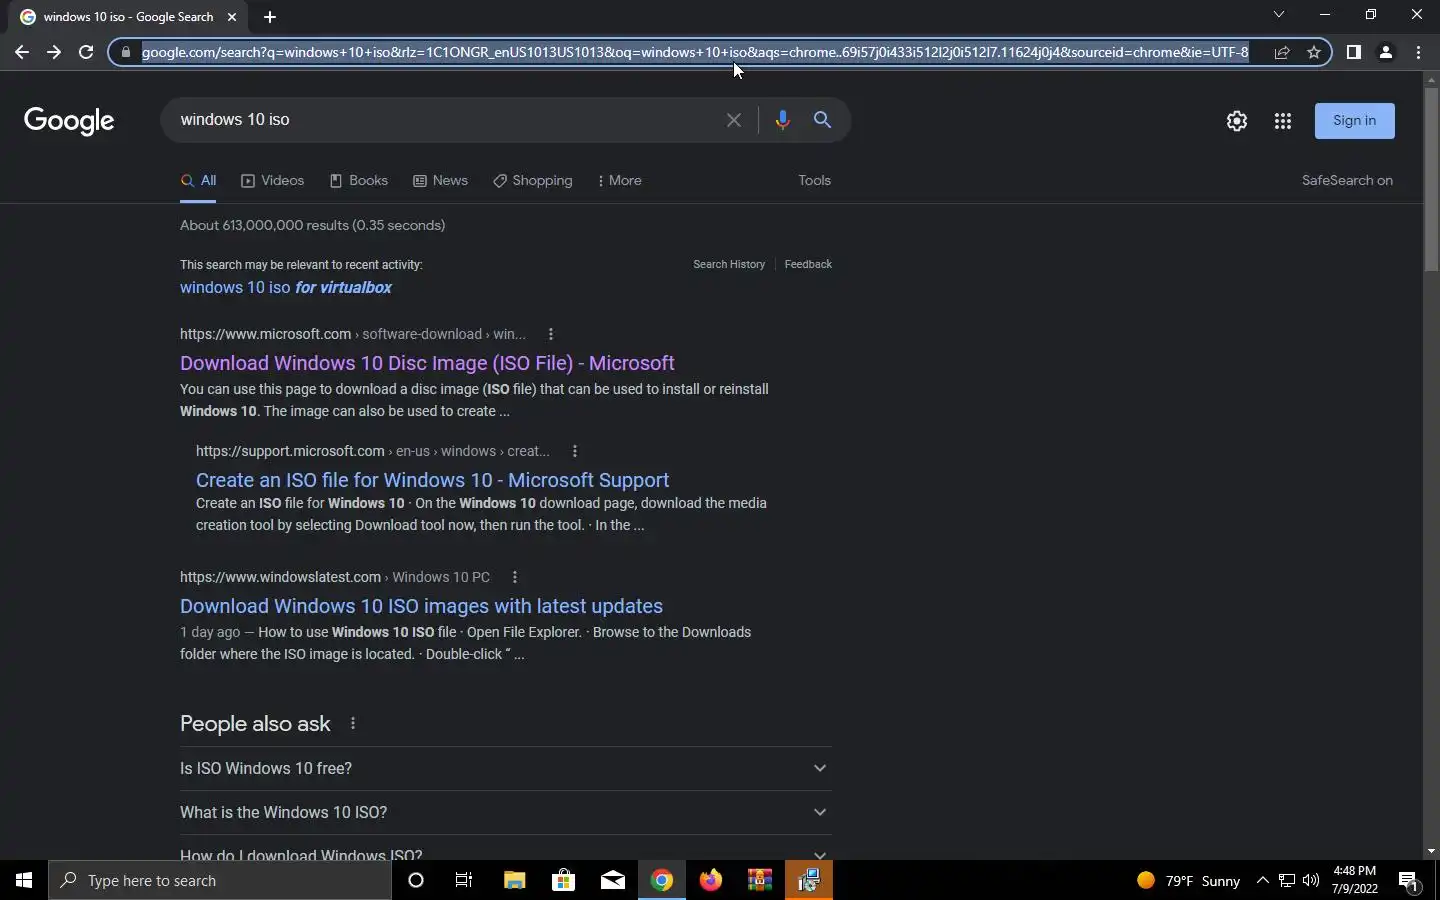Image resolution: width=1440 pixels, height=900 pixels.
Task: Open the Windows Start menu
Action: (x=24, y=881)
